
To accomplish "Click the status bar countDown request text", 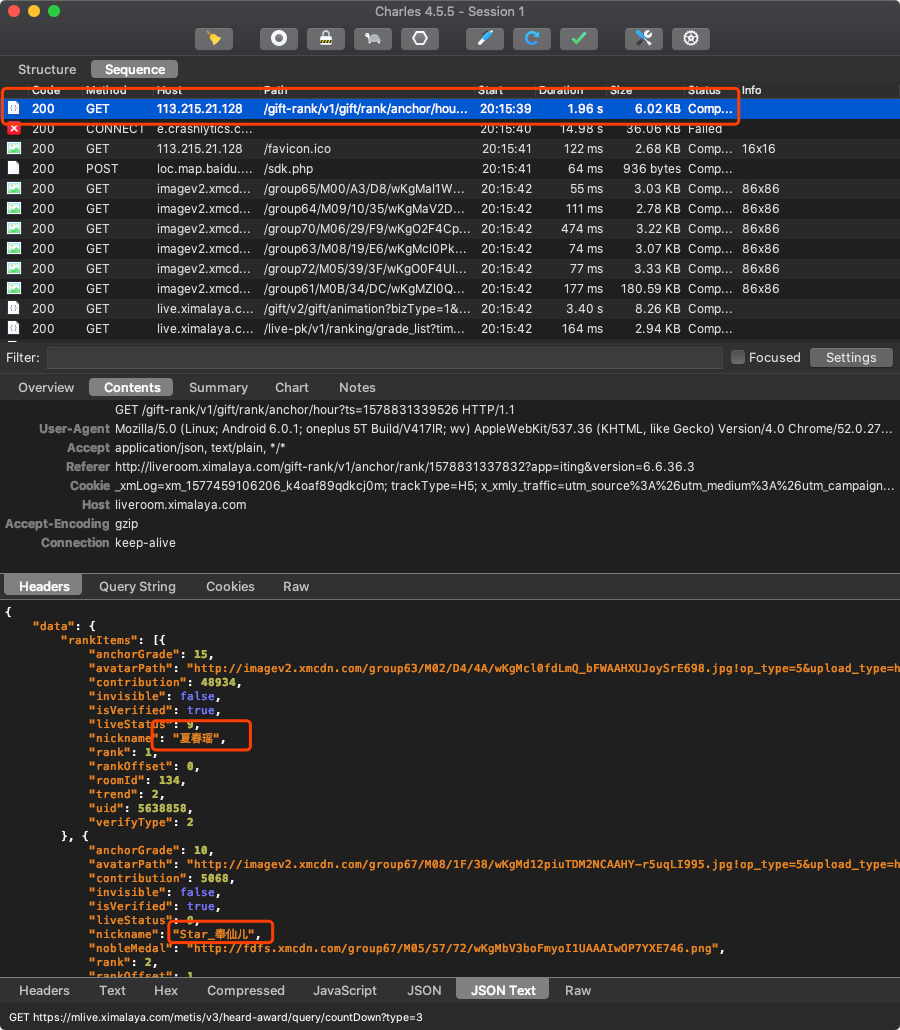I will pos(215,1017).
